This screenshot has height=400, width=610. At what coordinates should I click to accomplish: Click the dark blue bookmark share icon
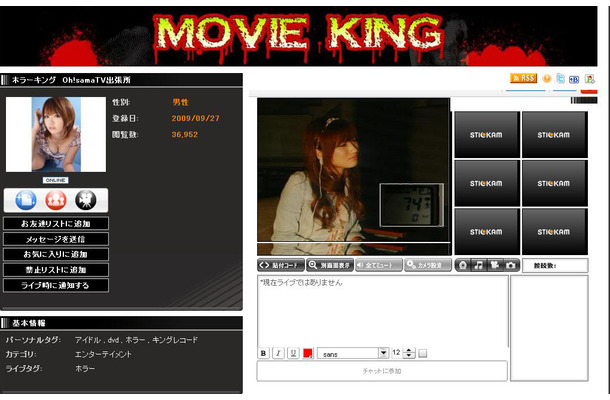[574, 79]
